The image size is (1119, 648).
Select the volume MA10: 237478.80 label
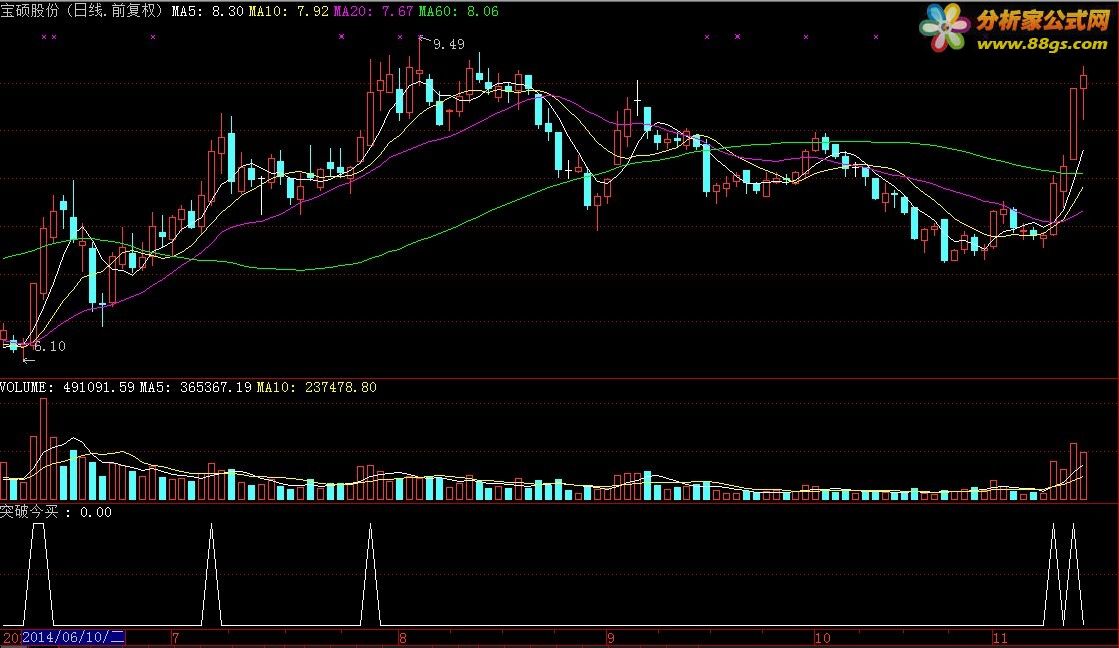[x=316, y=388]
